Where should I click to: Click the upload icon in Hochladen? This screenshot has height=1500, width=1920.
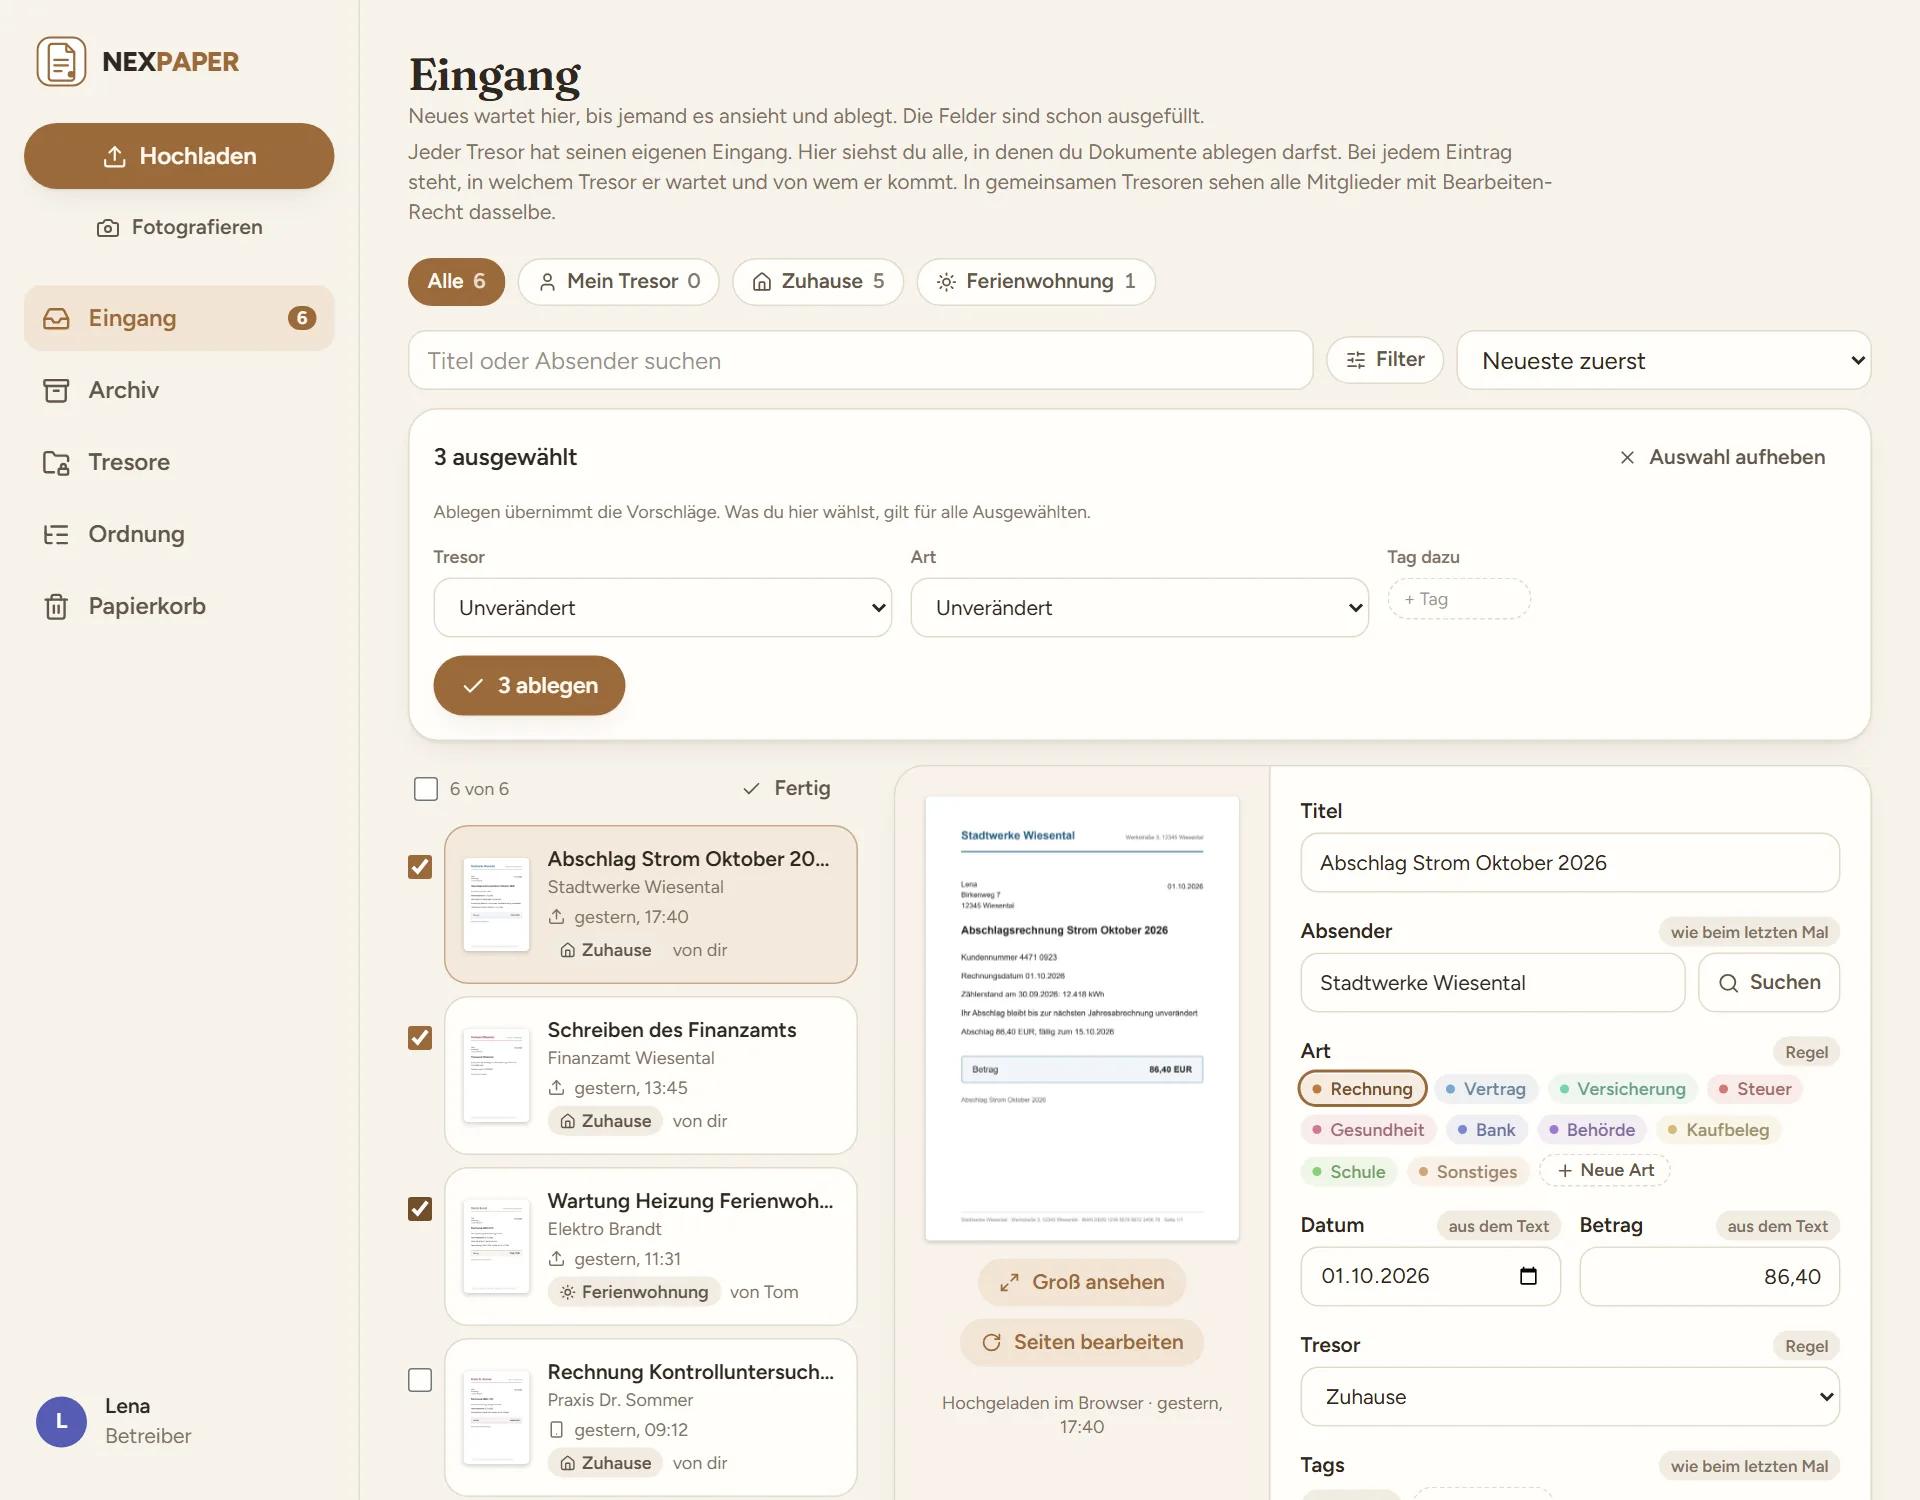point(115,157)
